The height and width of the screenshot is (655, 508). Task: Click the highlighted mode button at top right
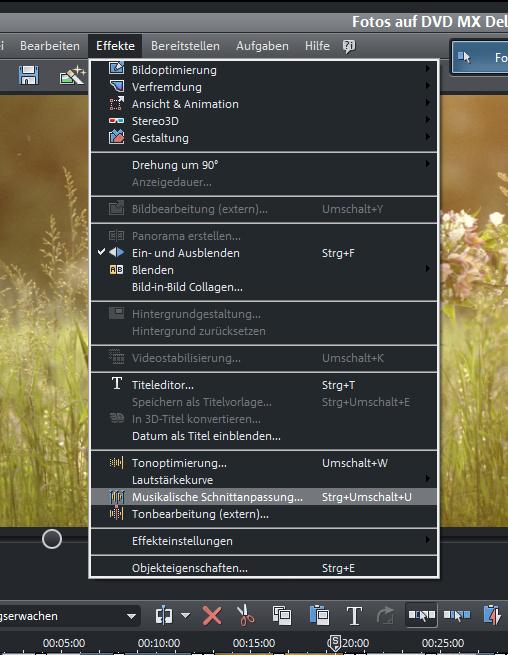pyautogui.click(x=480, y=57)
